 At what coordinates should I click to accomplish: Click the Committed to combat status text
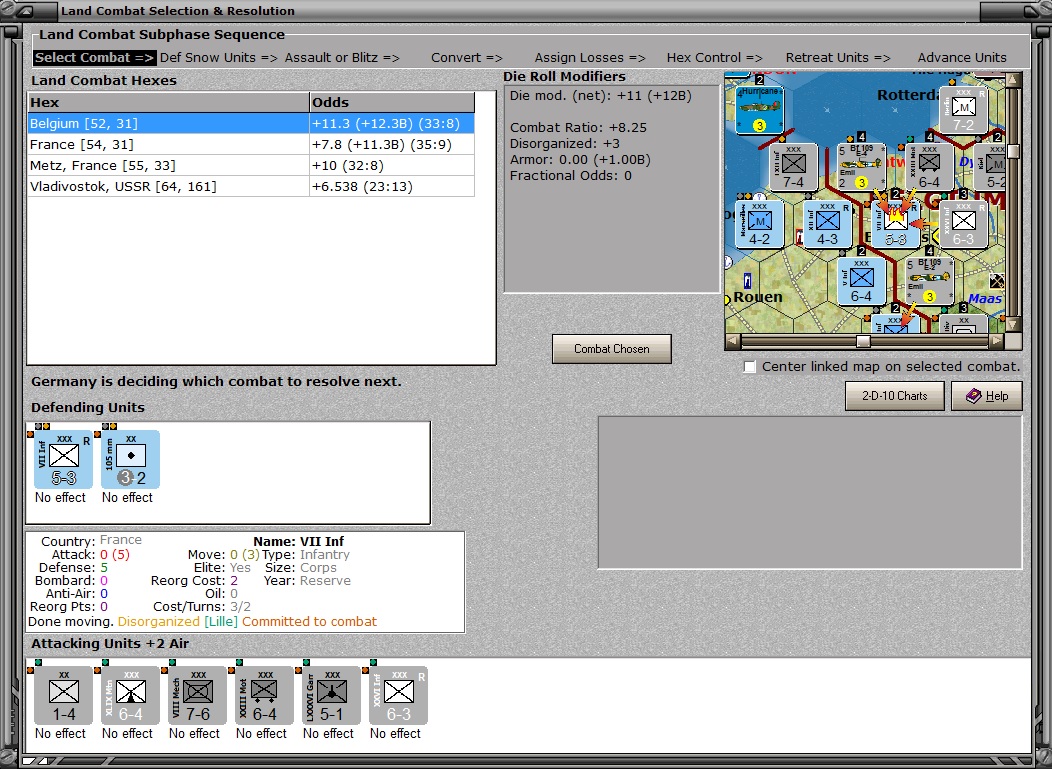[309, 621]
